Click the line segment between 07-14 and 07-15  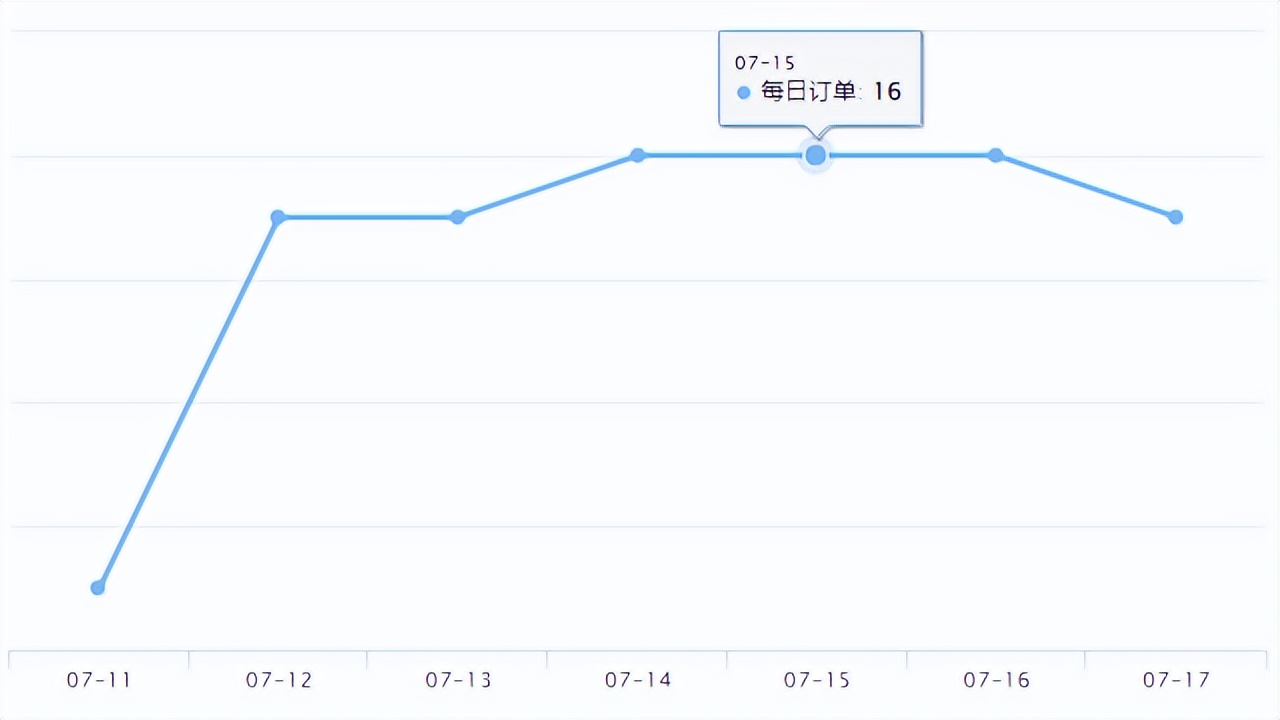(726, 155)
